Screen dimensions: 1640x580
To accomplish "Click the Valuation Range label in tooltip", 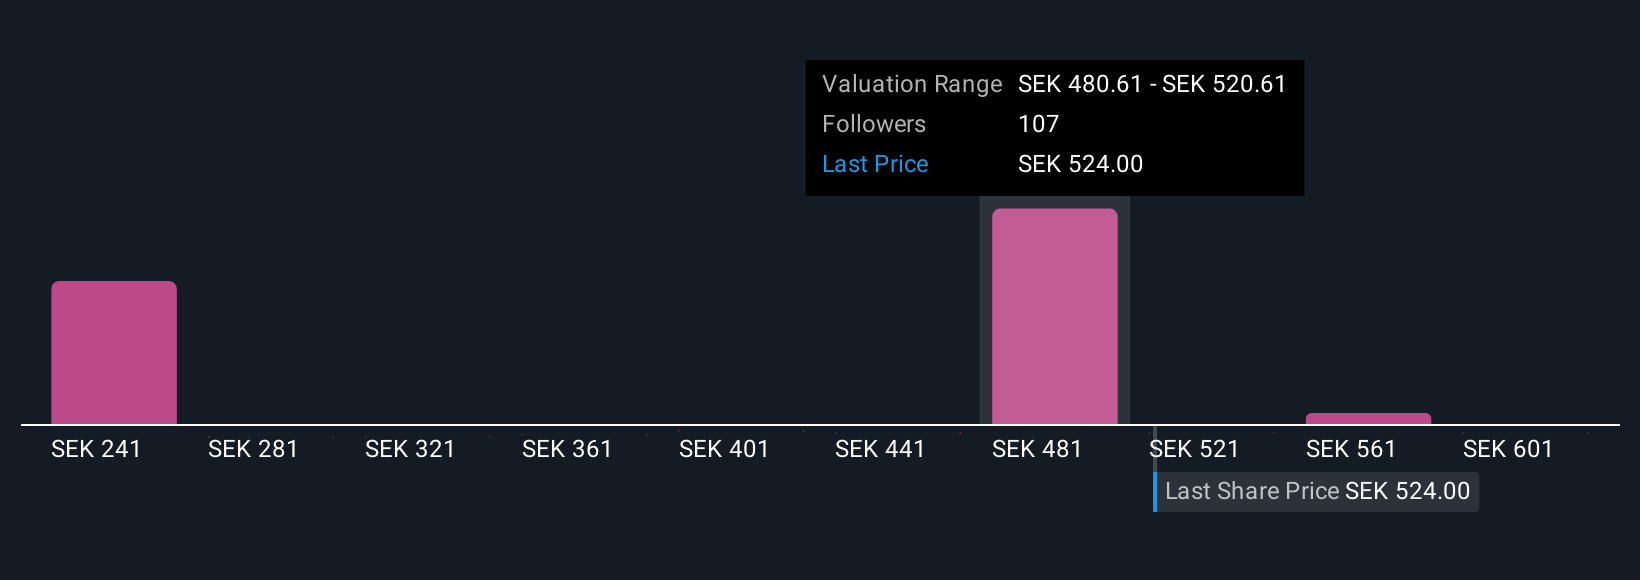I will pyautogui.click(x=912, y=84).
